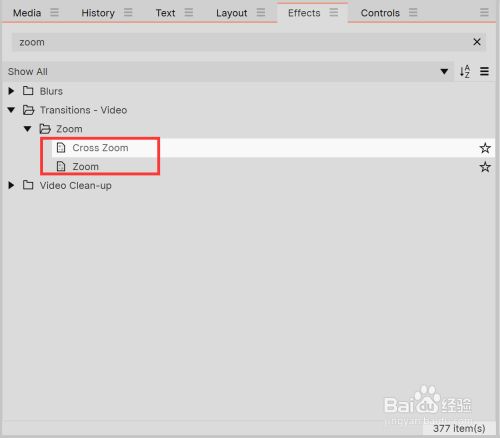Sort effects alphabetically A to Z
Viewport: 500px width, 438px height.
click(465, 71)
